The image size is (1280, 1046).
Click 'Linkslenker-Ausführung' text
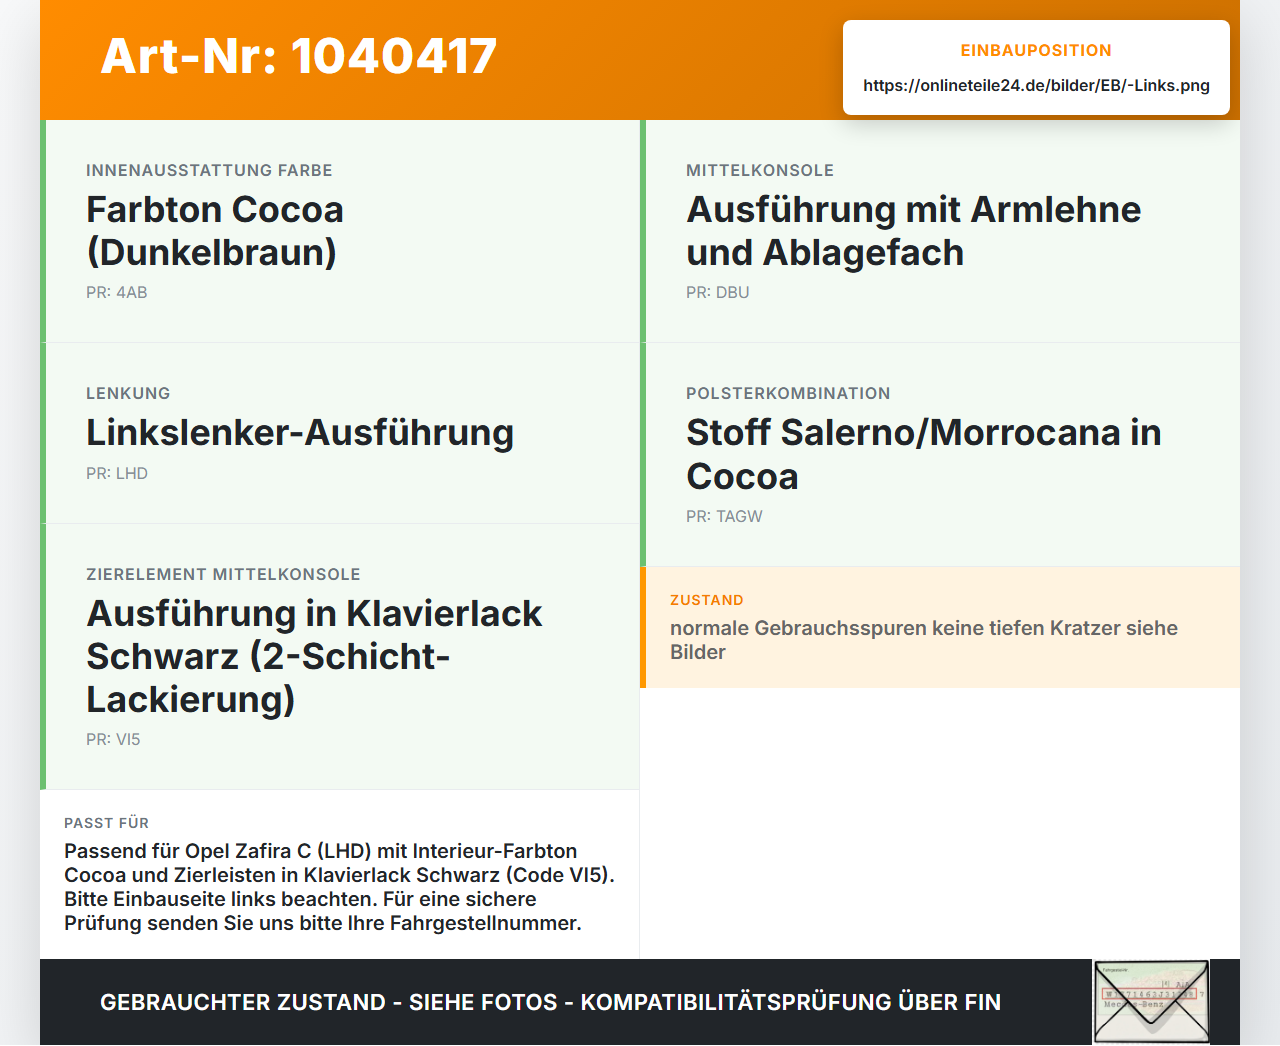click(x=300, y=433)
